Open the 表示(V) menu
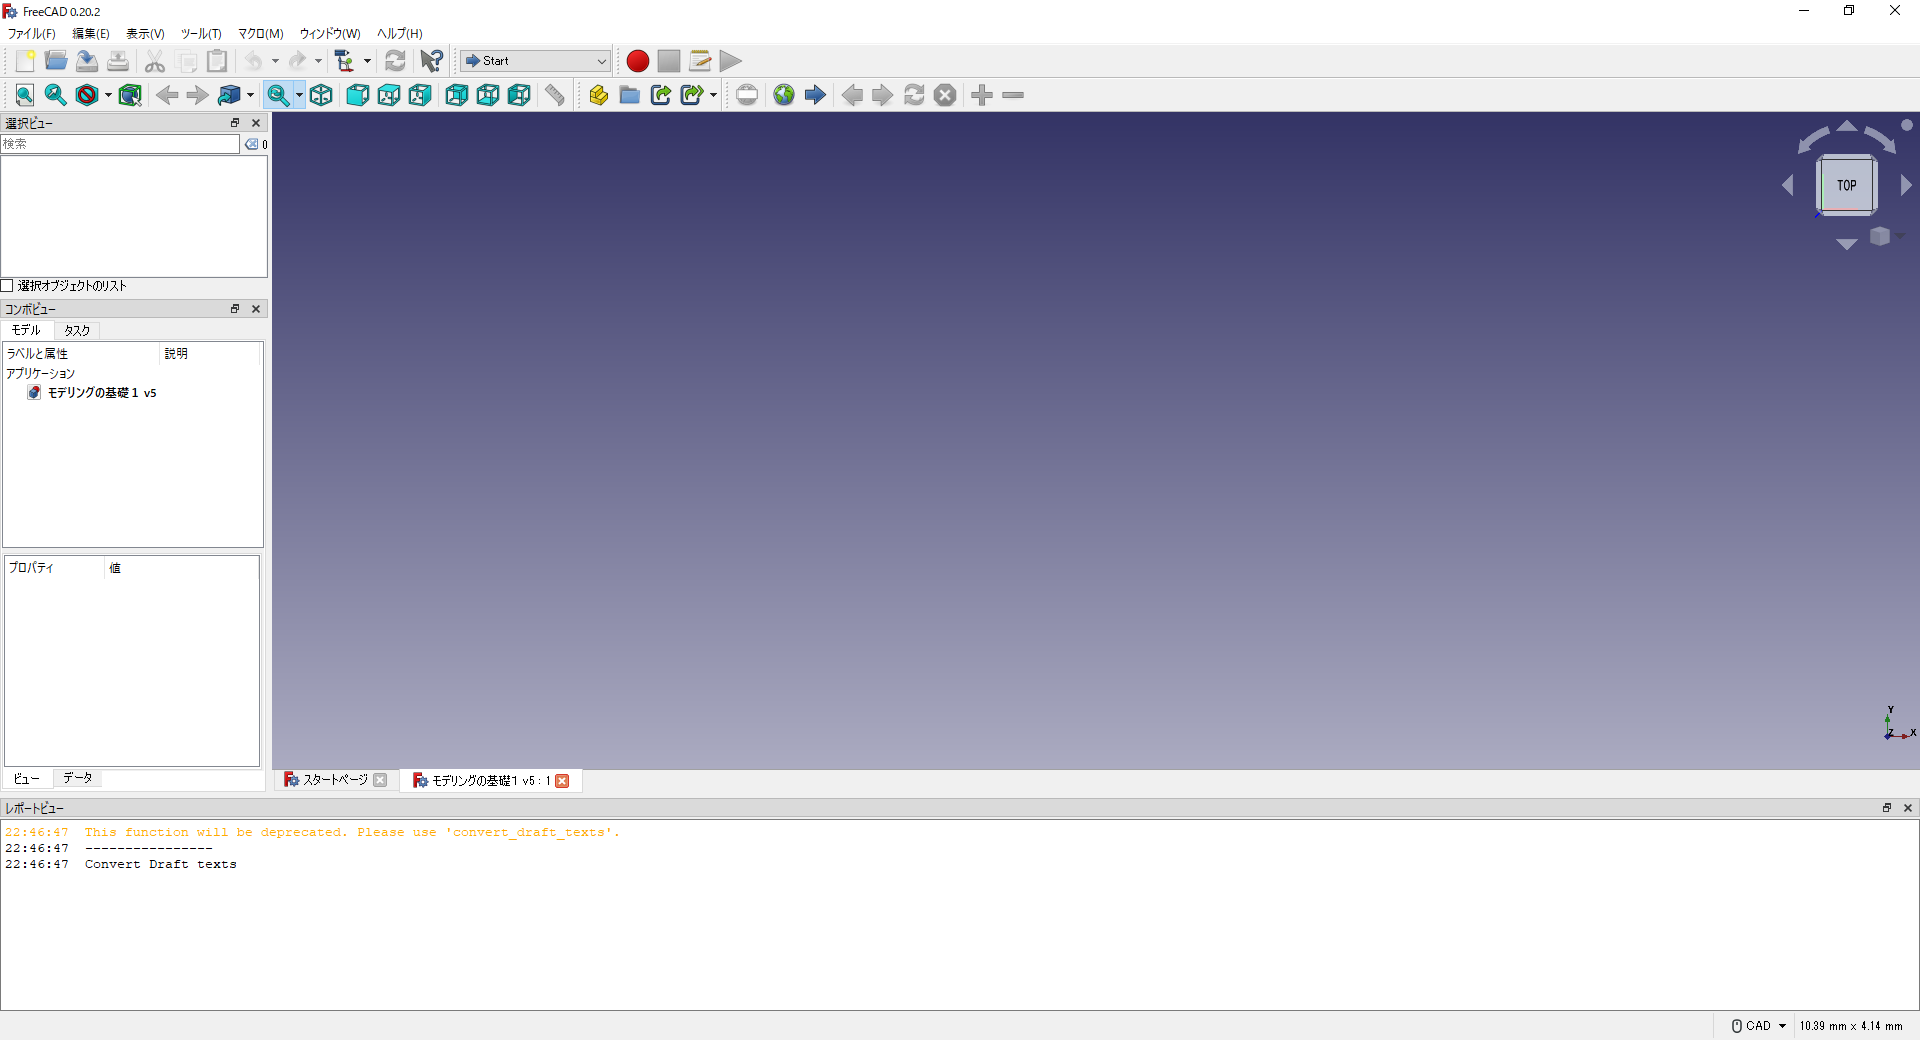1920x1040 pixels. click(145, 34)
